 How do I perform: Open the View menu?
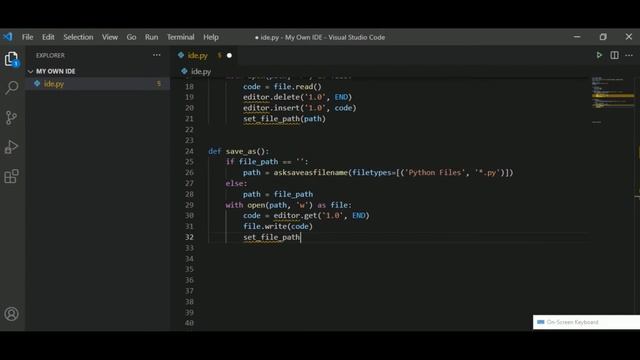pyautogui.click(x=110, y=37)
